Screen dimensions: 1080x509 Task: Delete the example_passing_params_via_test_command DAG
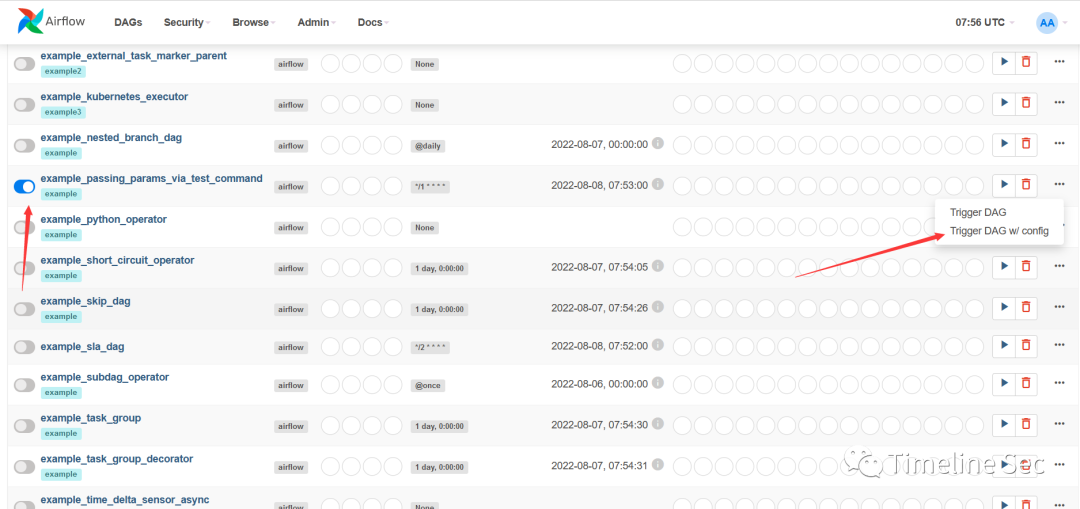coord(1026,185)
